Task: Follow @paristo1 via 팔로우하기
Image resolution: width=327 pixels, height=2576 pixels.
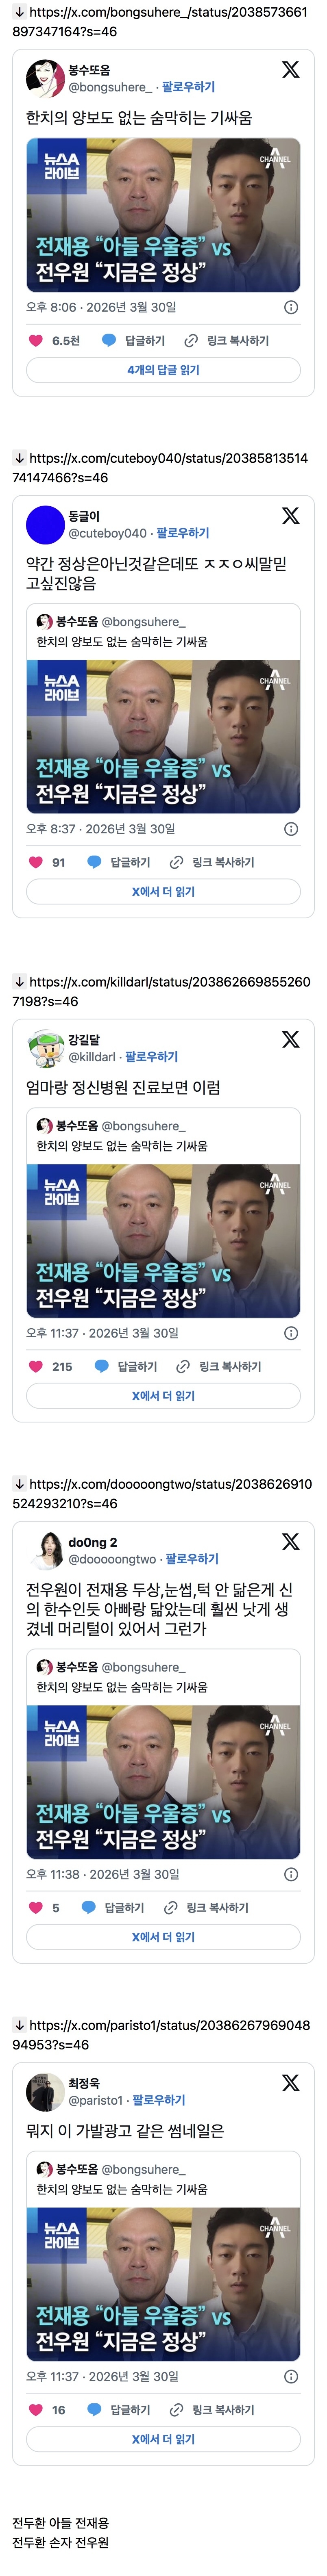Action: tap(159, 2100)
